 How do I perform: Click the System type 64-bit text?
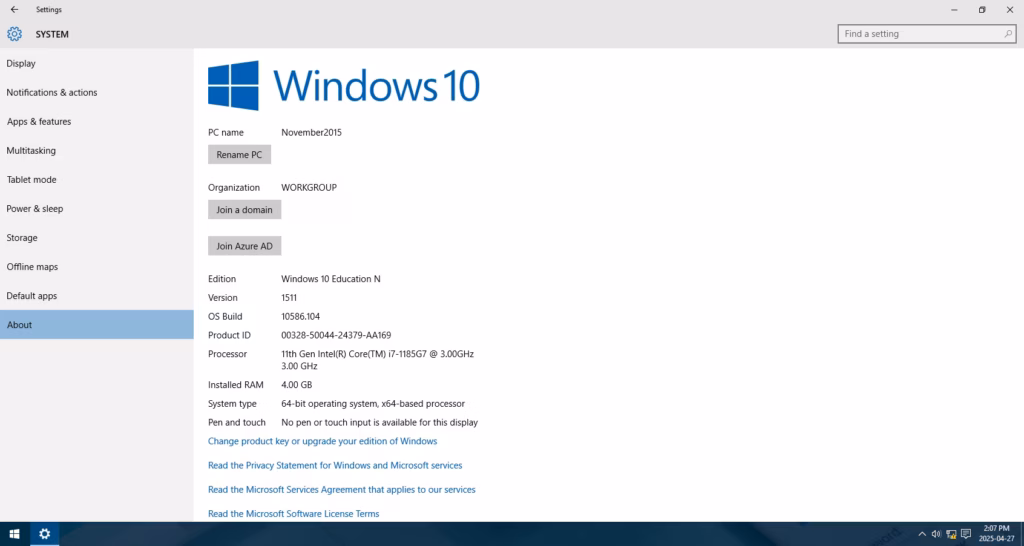[x=373, y=404]
